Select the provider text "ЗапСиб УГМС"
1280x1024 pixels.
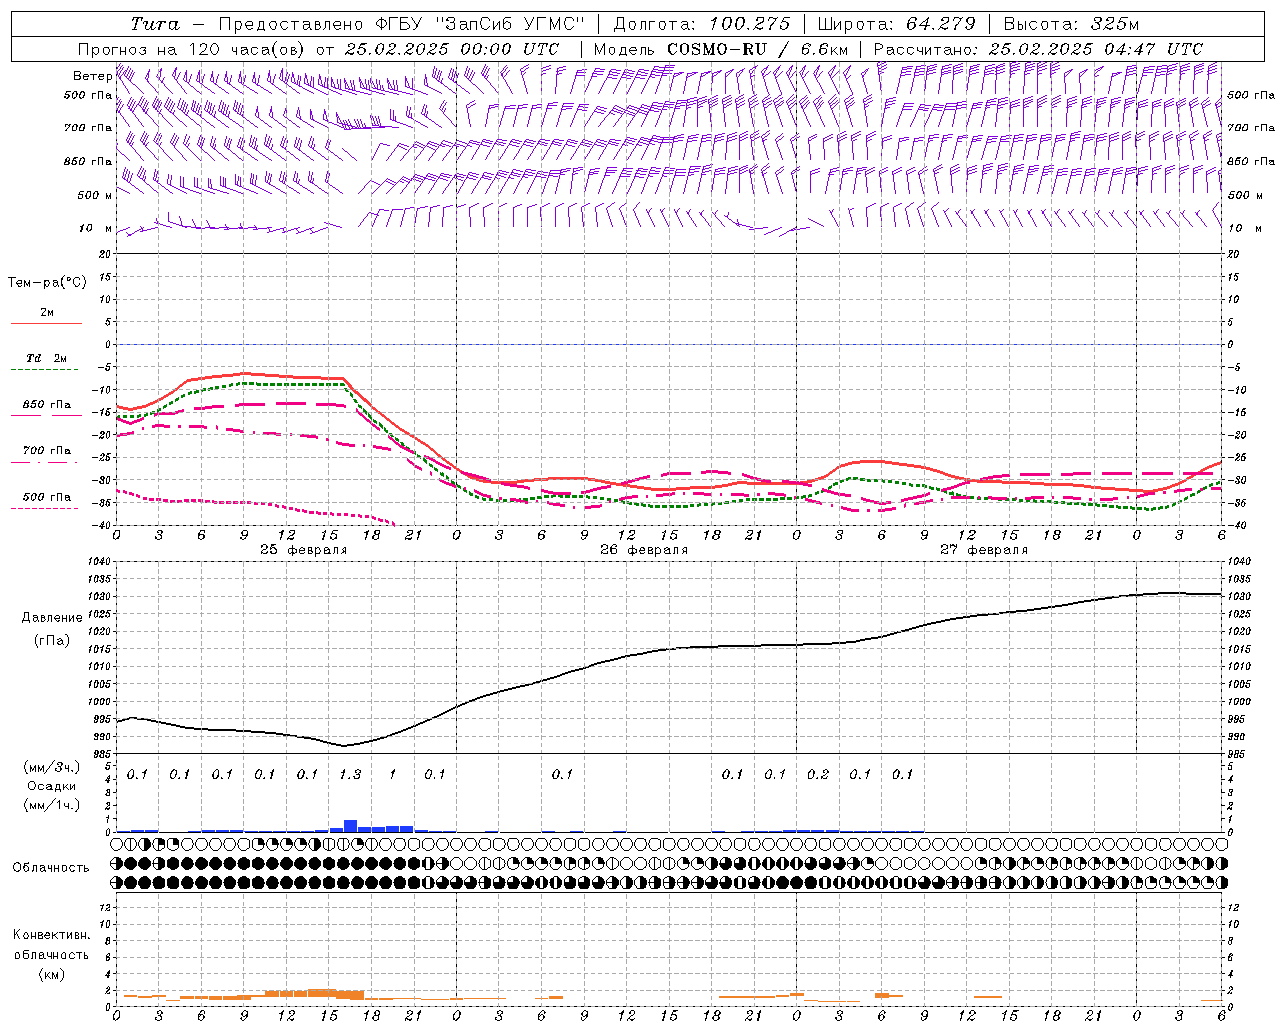[510, 24]
